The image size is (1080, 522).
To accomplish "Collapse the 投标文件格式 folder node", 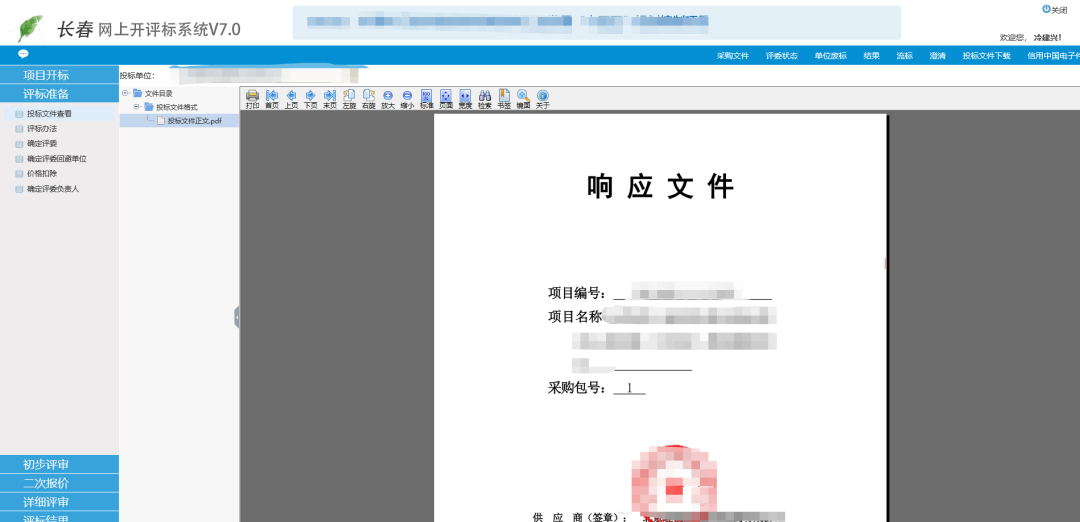I will coord(137,107).
